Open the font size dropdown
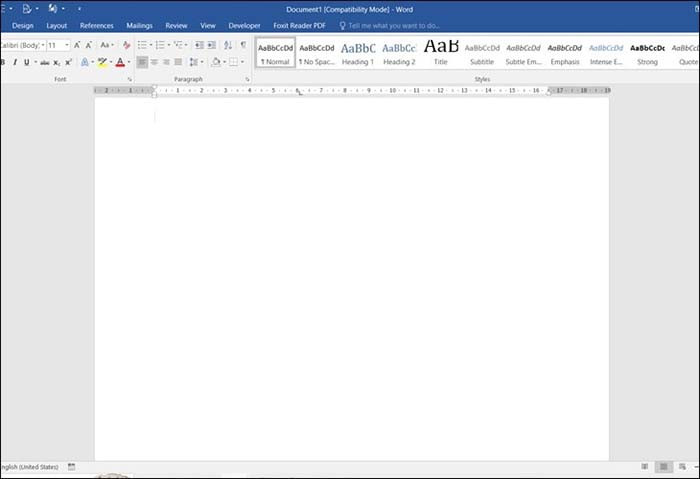Image resolution: width=700 pixels, height=479 pixels. [67, 45]
